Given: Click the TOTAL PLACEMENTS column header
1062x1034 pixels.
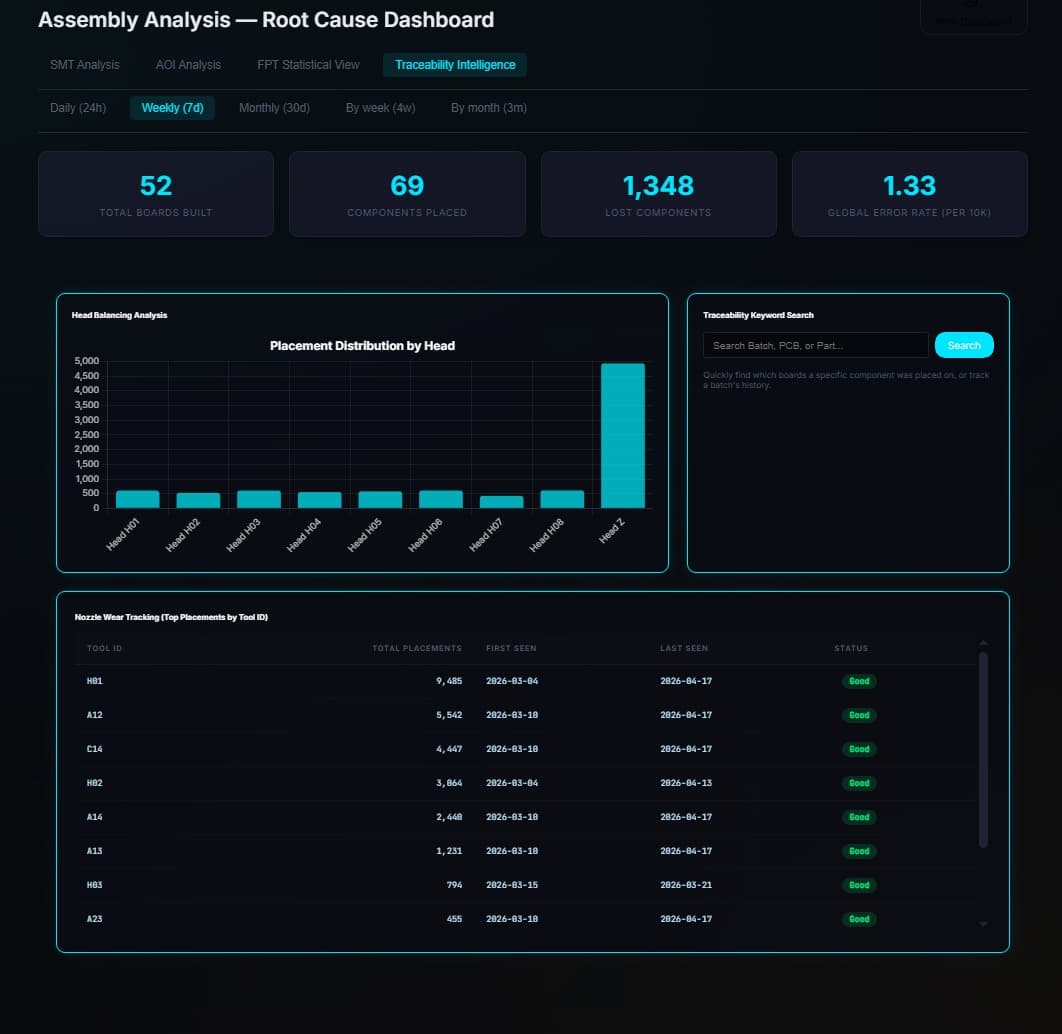Looking at the screenshot, I should 417,648.
